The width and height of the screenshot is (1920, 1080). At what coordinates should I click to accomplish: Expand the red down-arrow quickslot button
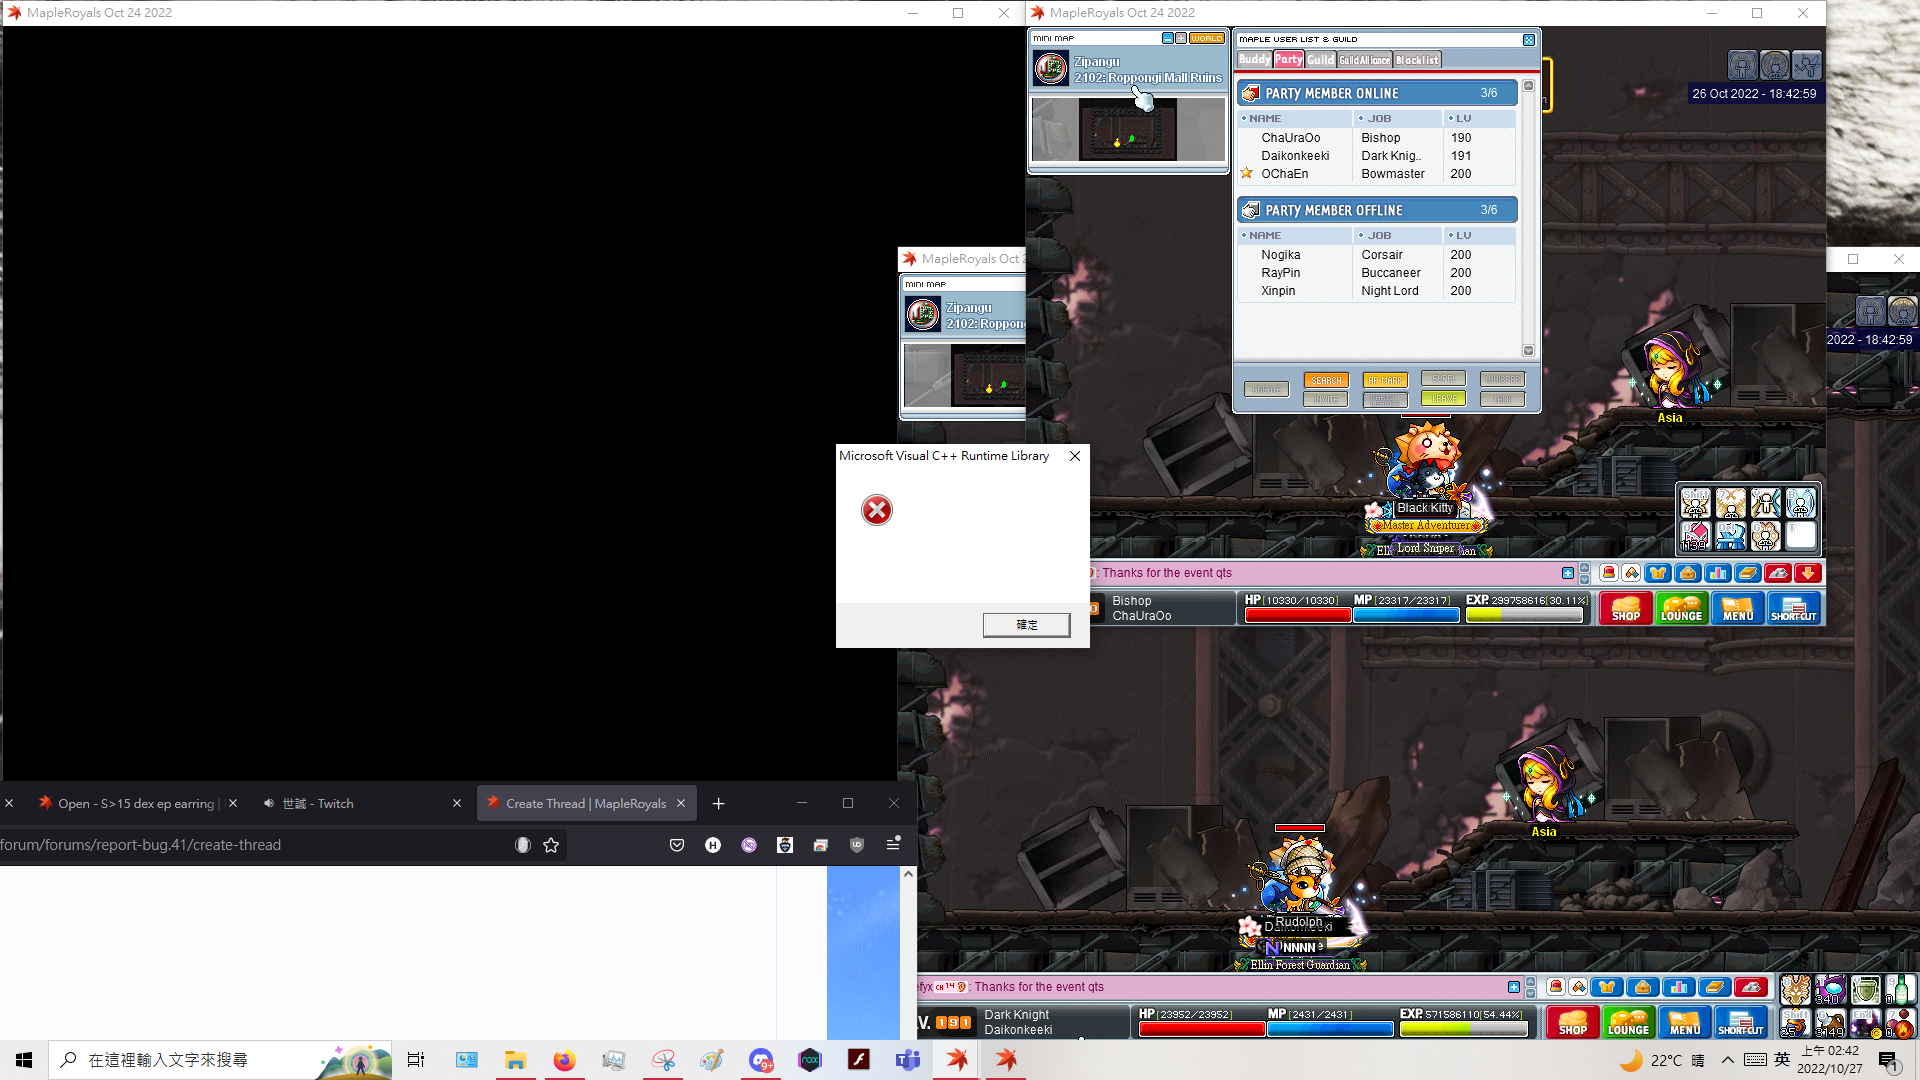1807,573
